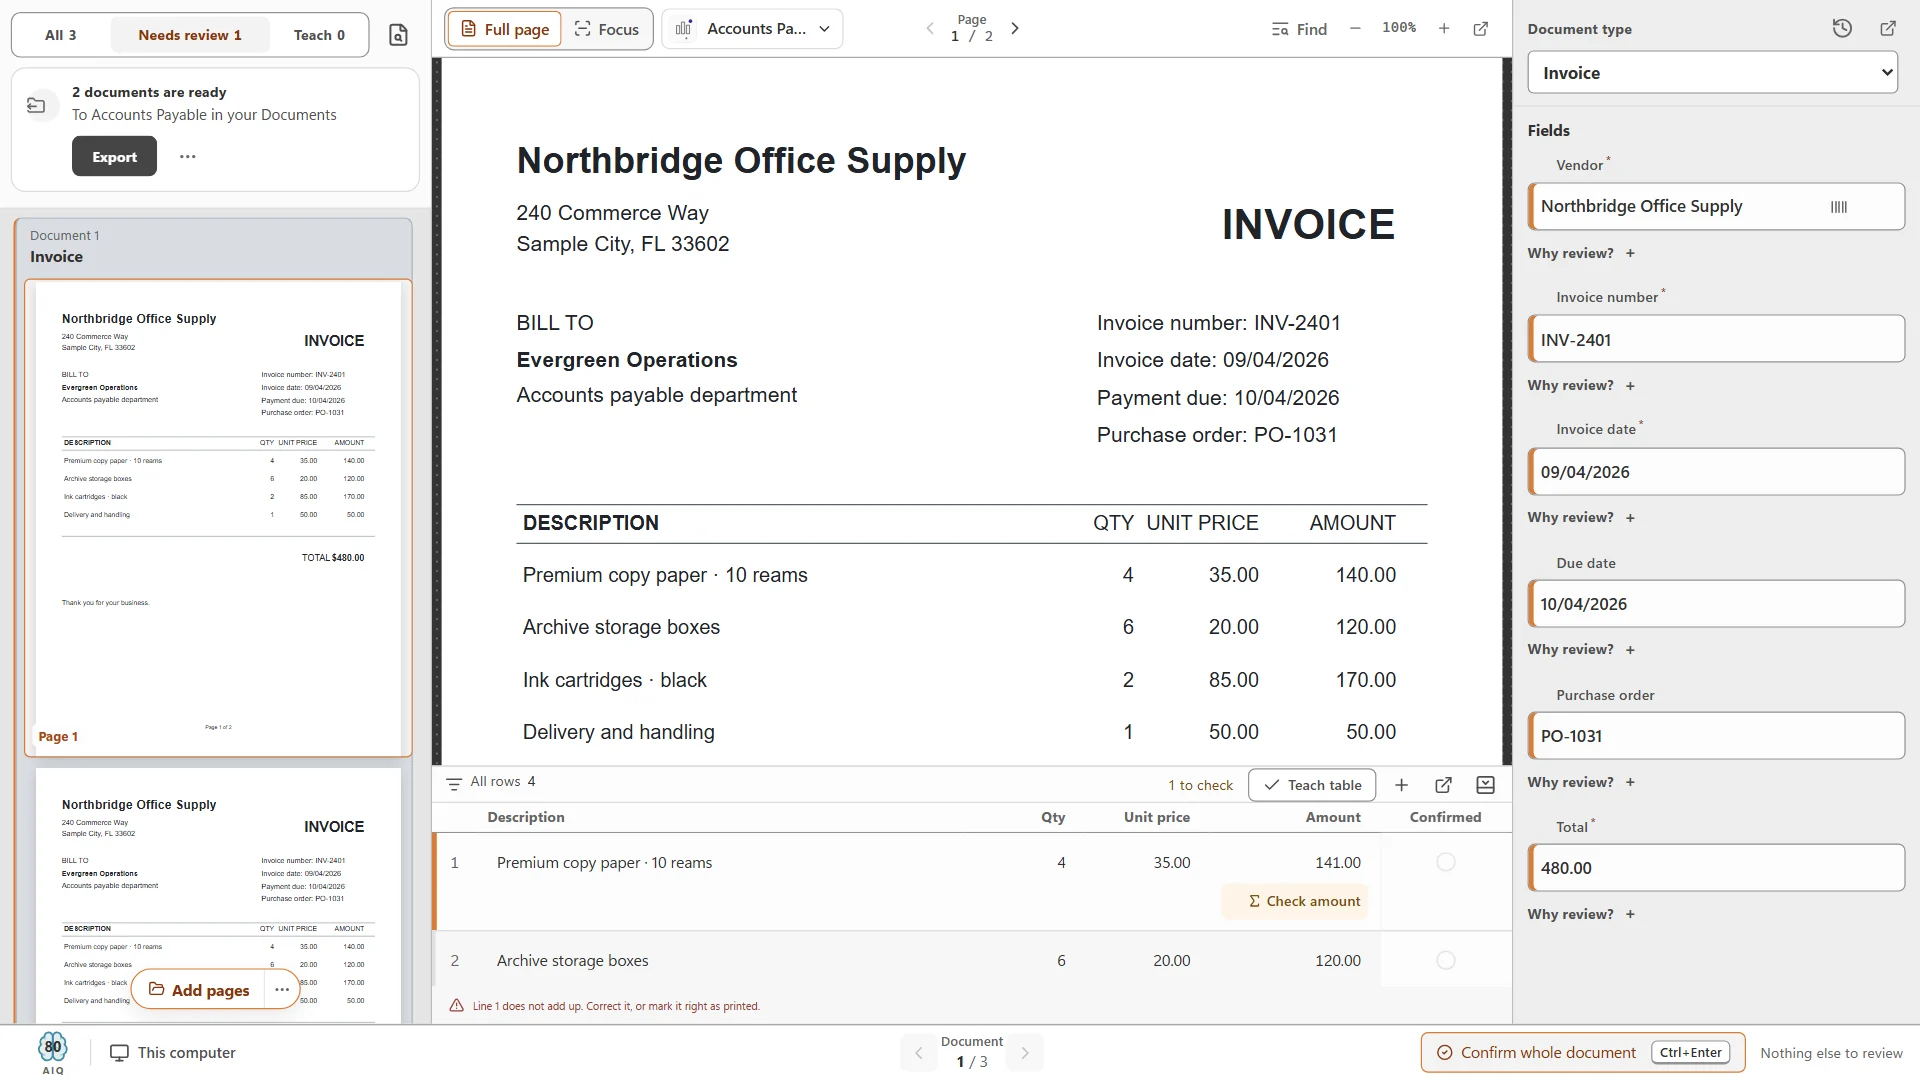The image size is (1920, 1080).
Task: Go to next page arrow in viewer
Action: point(1015,29)
